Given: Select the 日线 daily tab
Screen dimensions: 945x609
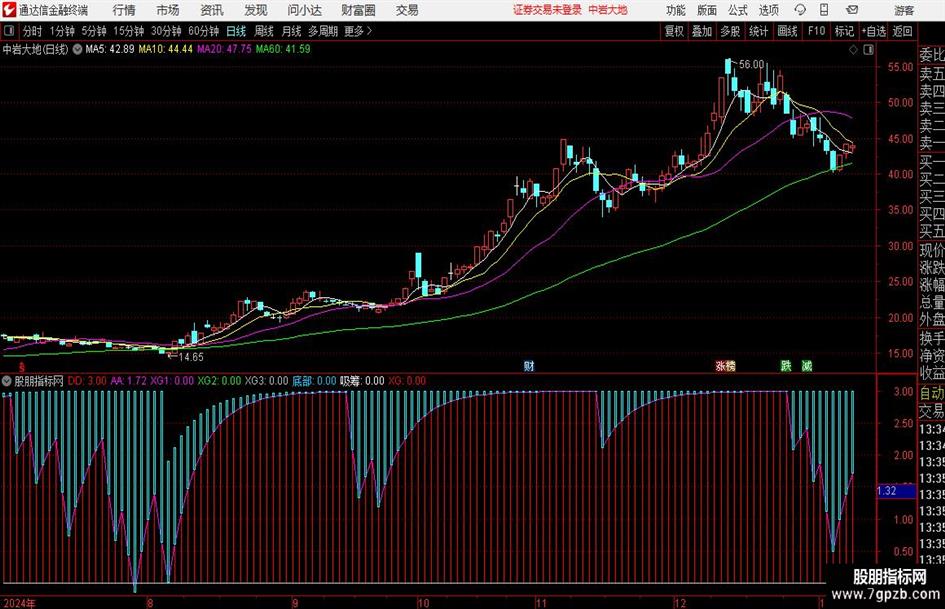Looking at the screenshot, I should click(x=236, y=31).
